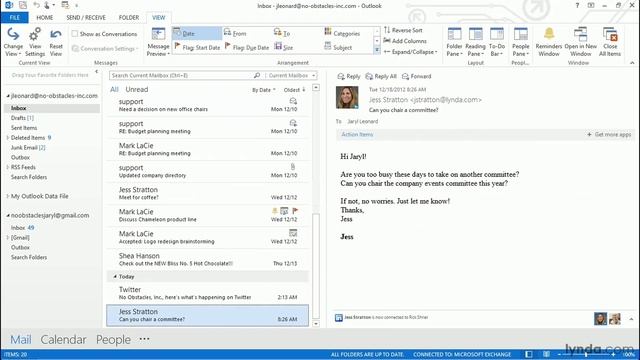Open the Folder Pane menu
The height and width of the screenshot is (360, 640).
(454, 42)
